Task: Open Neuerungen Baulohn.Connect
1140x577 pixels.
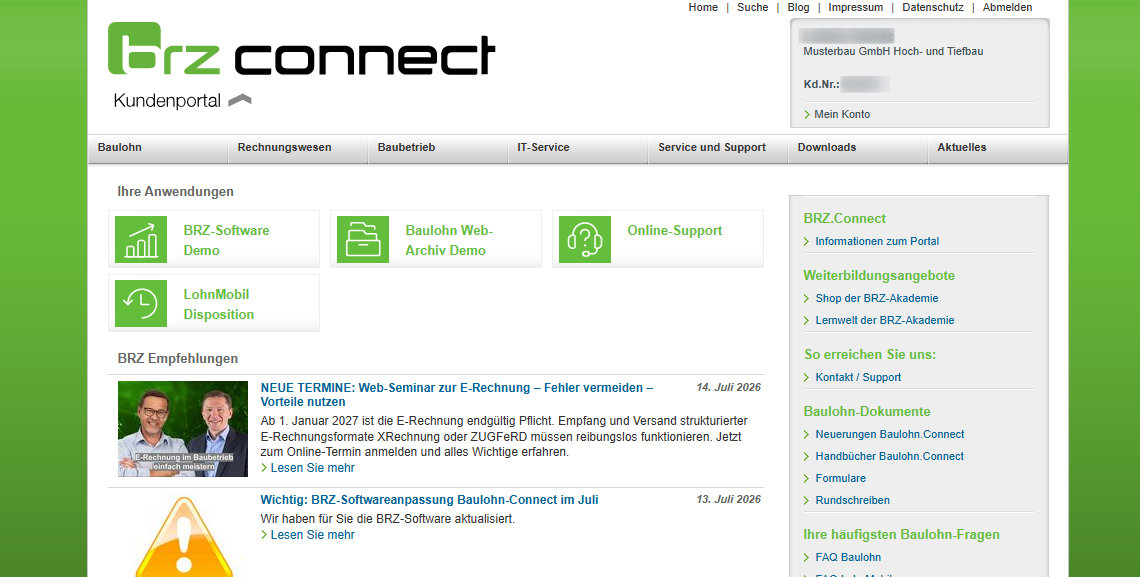Action: tap(890, 434)
